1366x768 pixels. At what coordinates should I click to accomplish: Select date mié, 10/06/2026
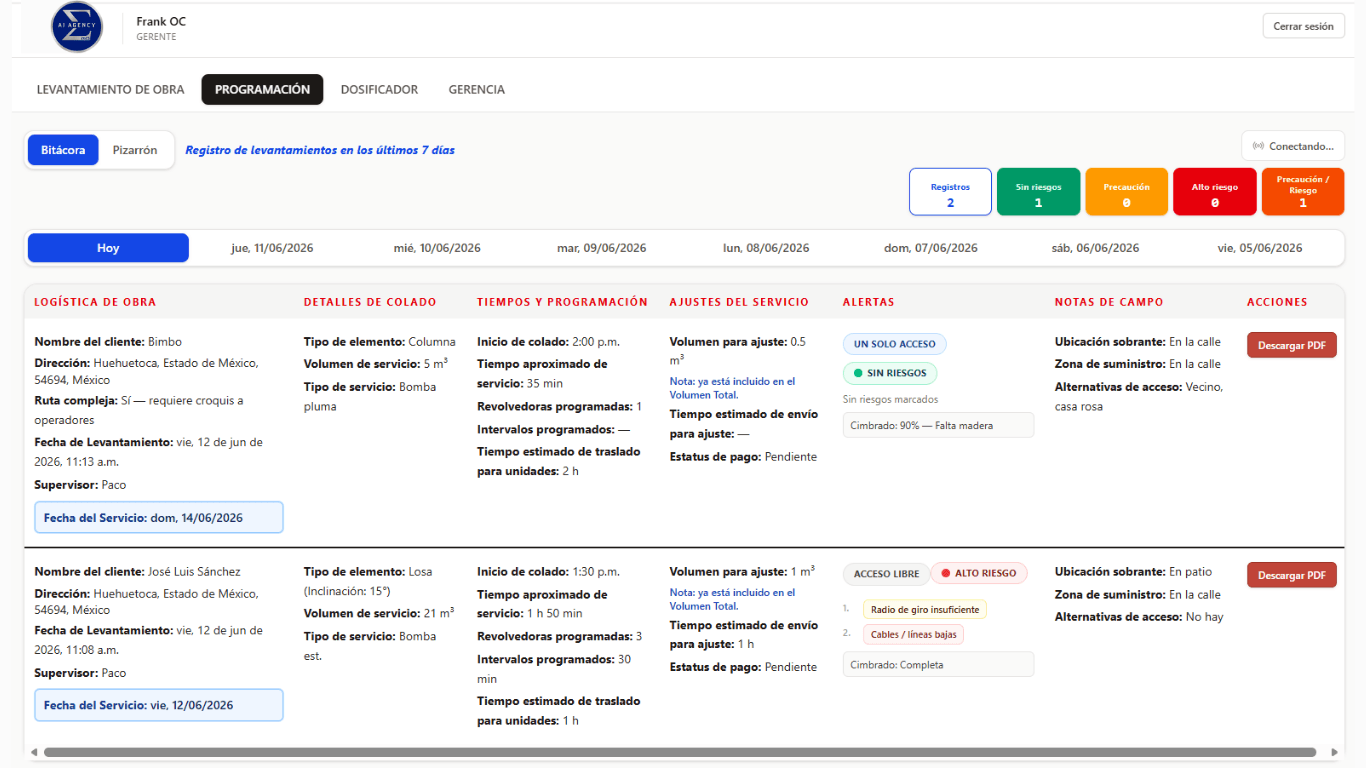tap(437, 248)
